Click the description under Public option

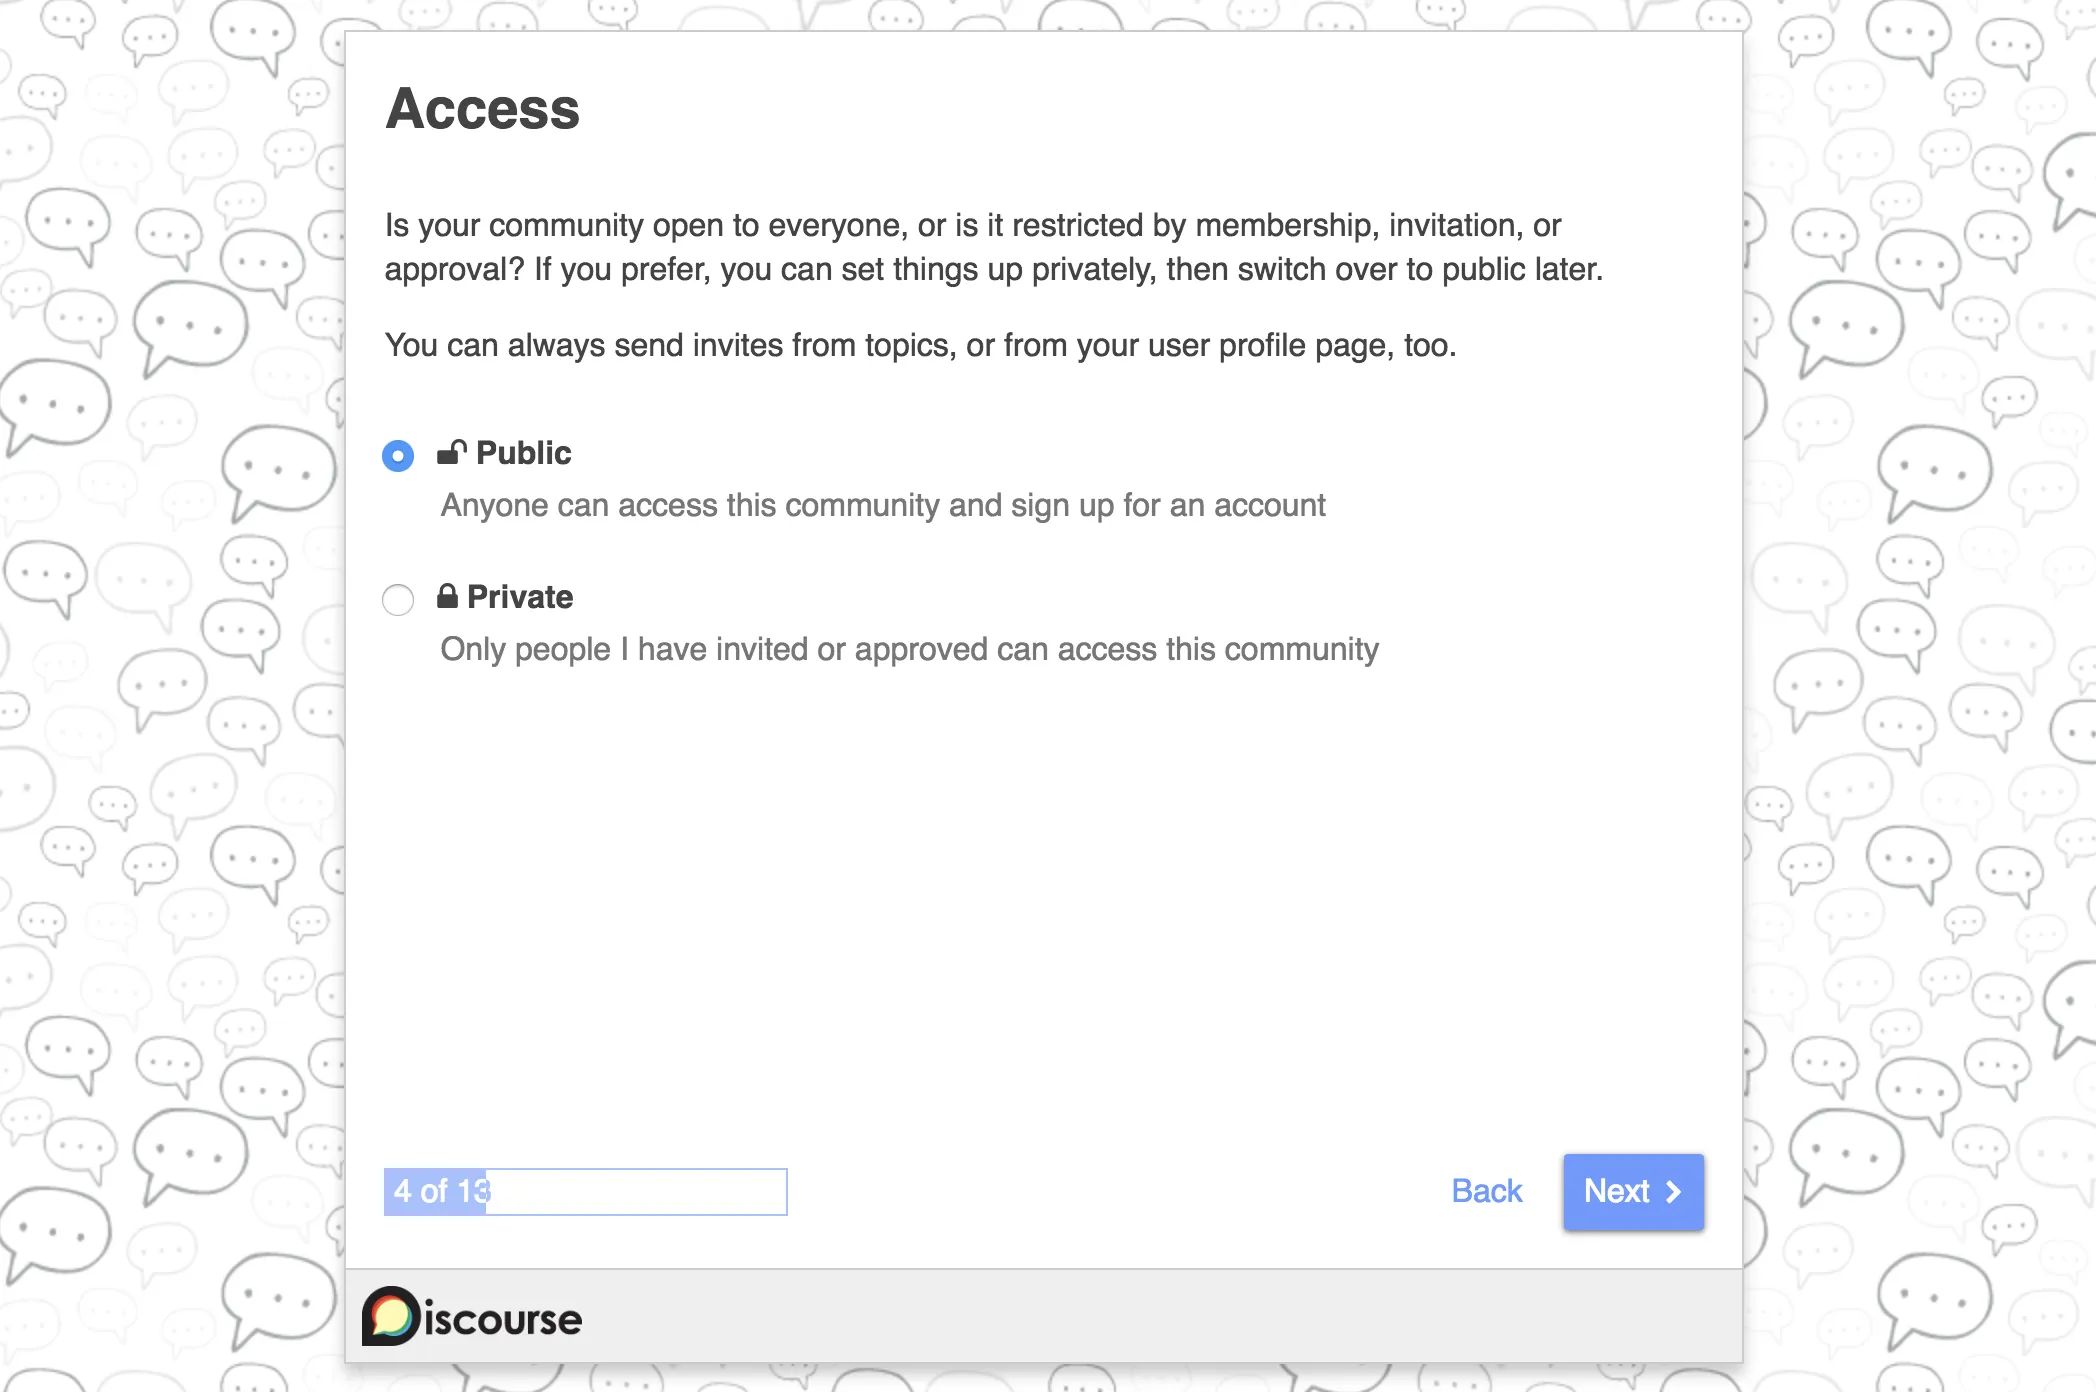pos(883,505)
